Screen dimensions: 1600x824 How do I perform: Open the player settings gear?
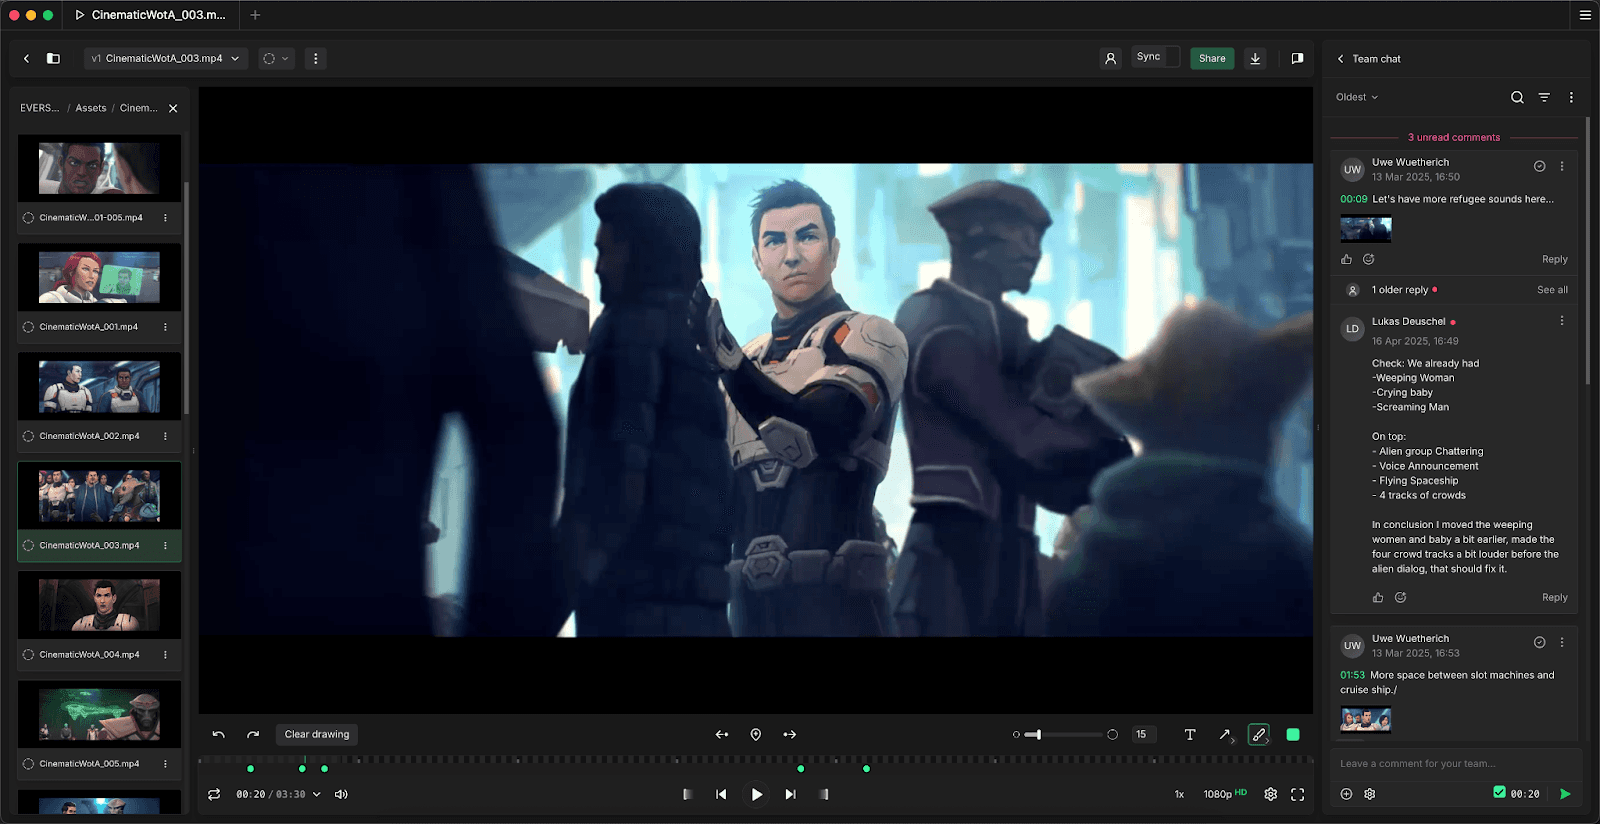pos(1270,794)
